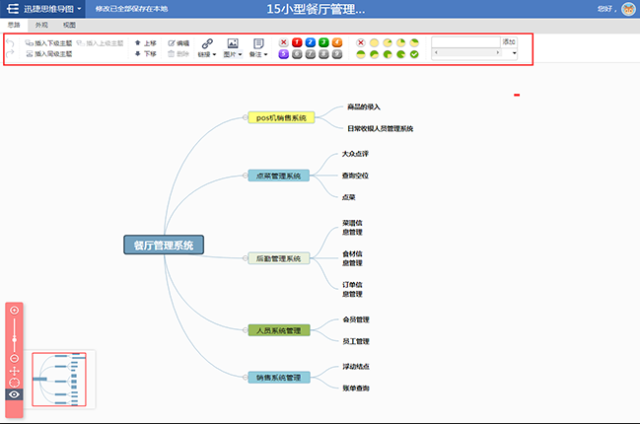Mark progress complete with green checkmark
The image size is (640, 424).
(x=414, y=54)
